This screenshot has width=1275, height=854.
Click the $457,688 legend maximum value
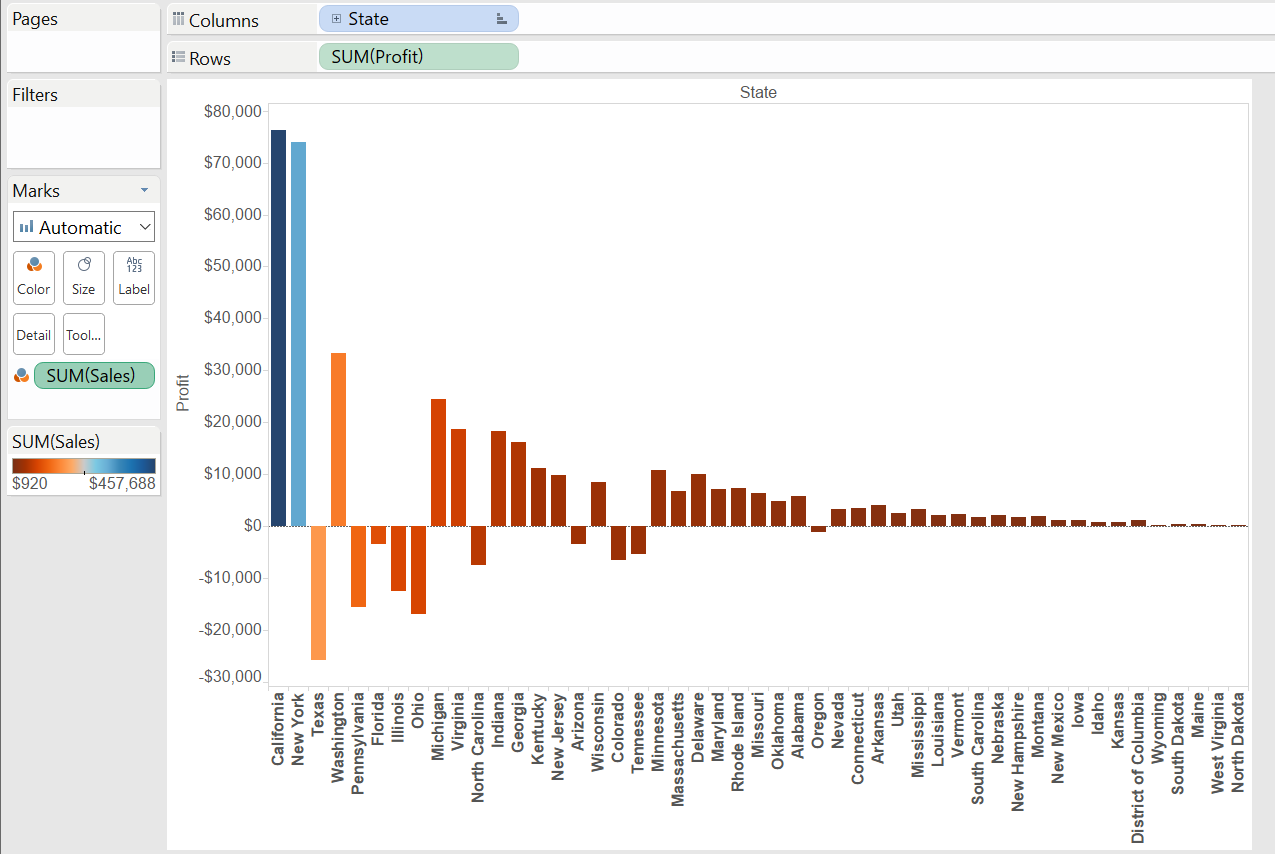pos(122,484)
